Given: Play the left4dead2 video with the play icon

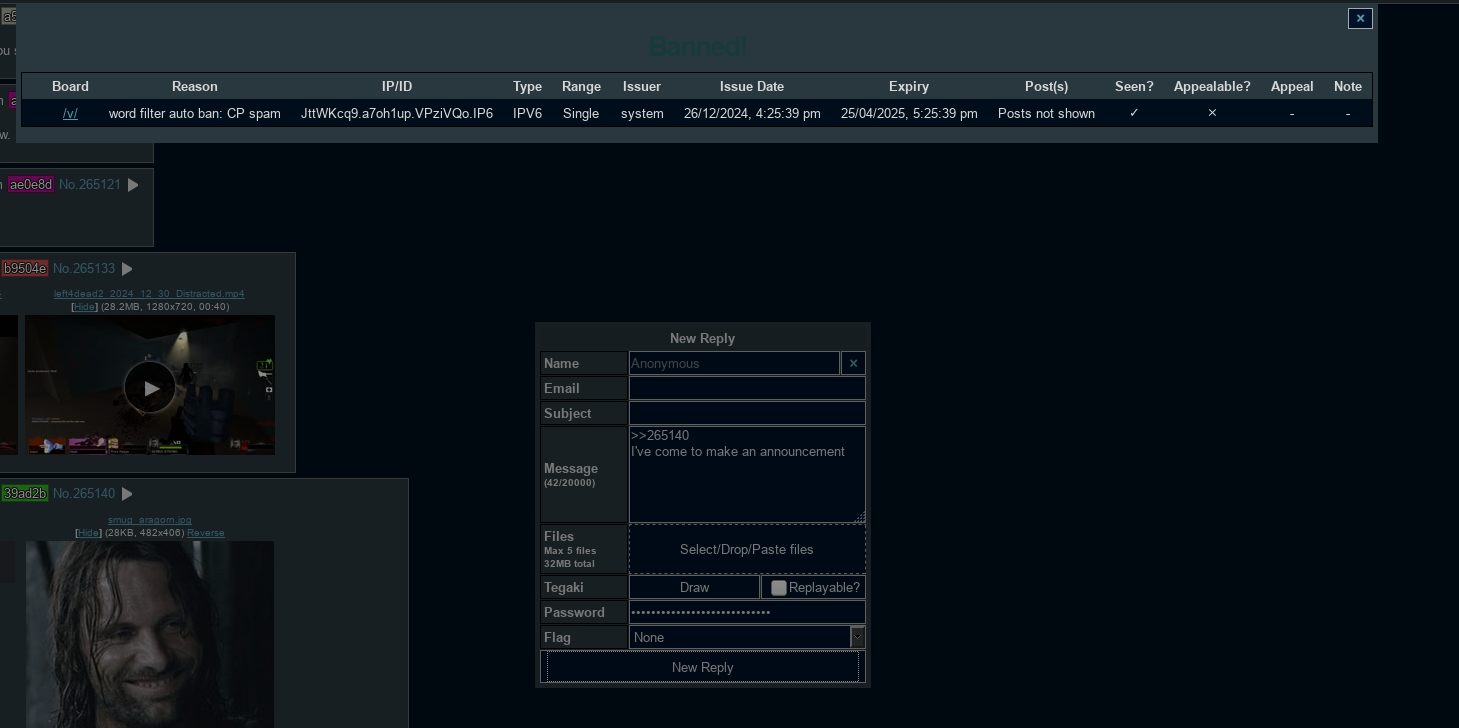Looking at the screenshot, I should coord(150,387).
